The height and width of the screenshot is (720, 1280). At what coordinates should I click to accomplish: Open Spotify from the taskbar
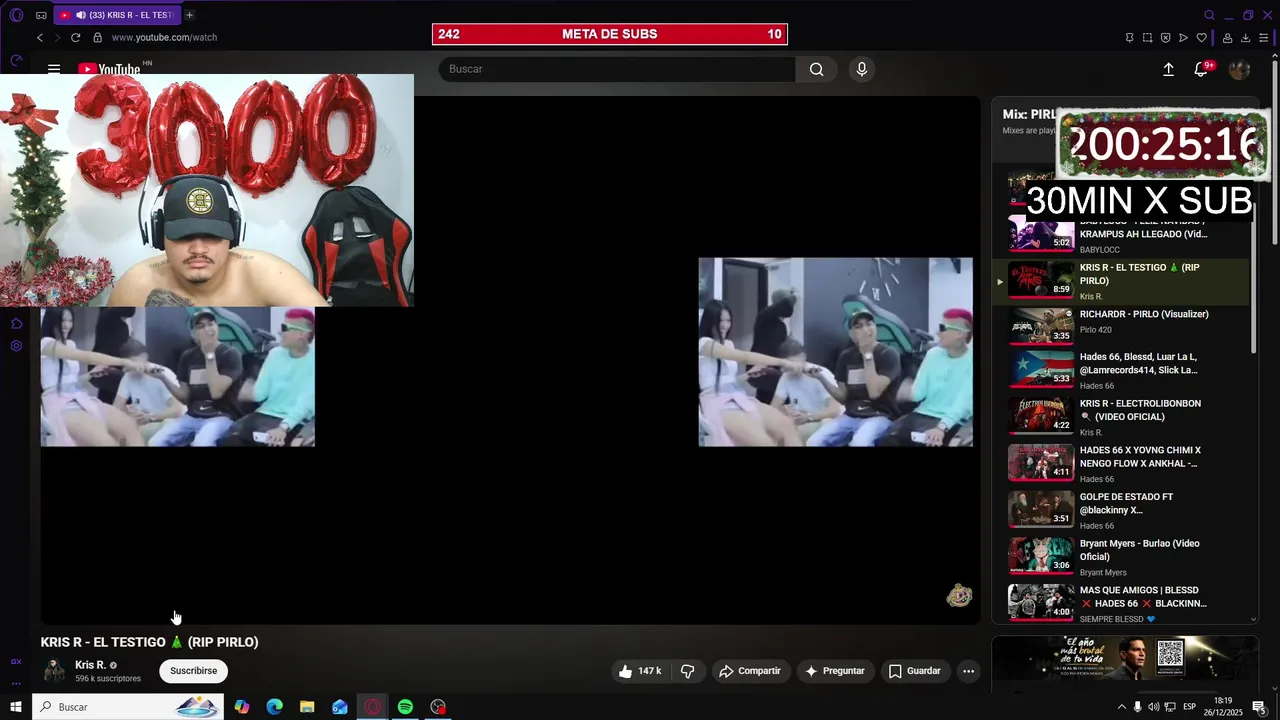[x=405, y=707]
